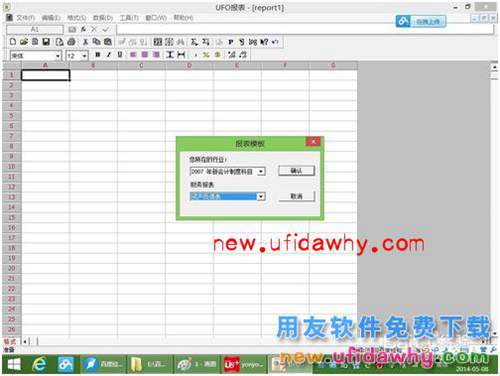500x376 pixels.
Task: Click the 取消 button in dialog
Action: tap(296, 196)
